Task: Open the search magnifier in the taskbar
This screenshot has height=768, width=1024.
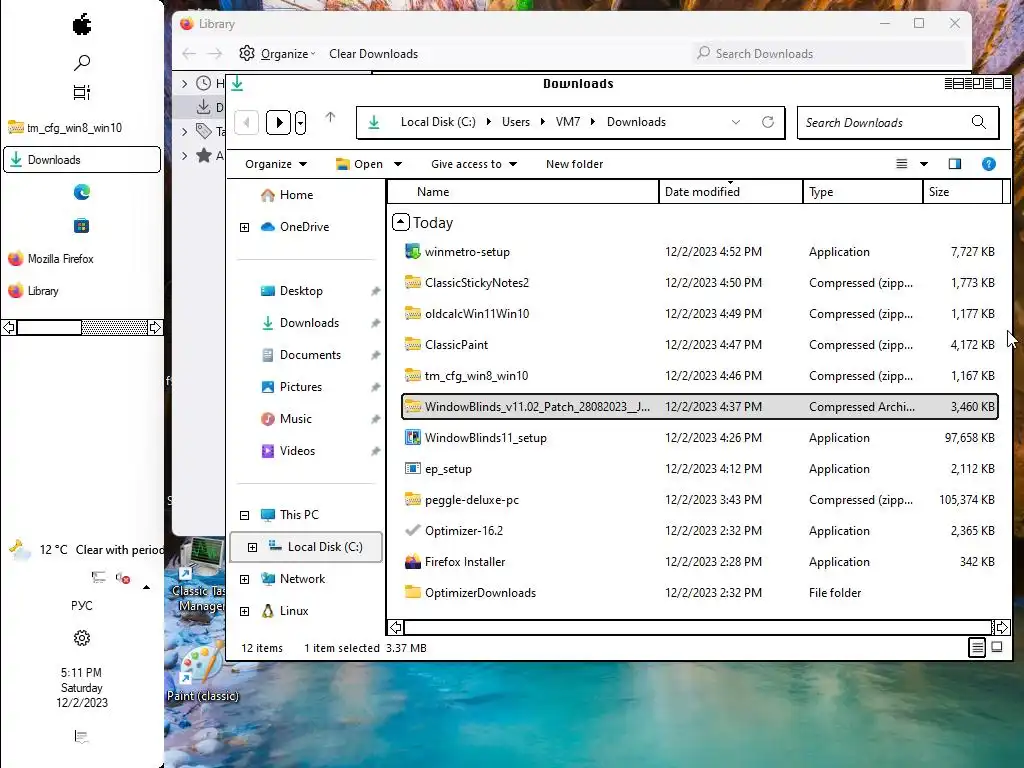Action: (82, 62)
